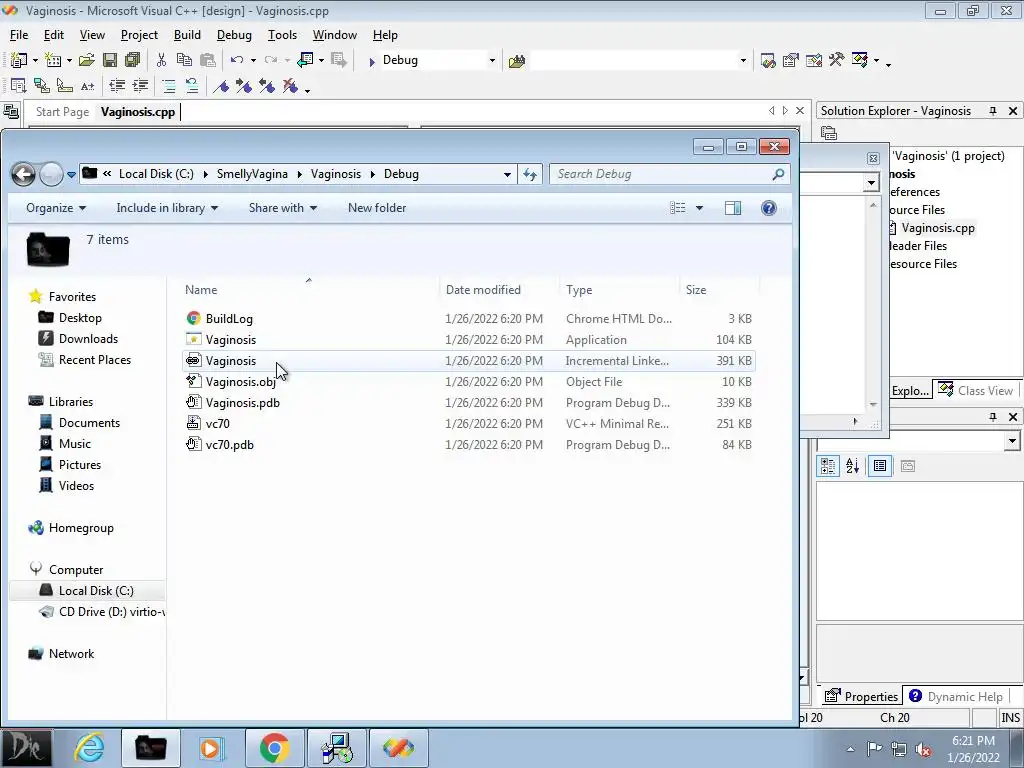Image resolution: width=1024 pixels, height=768 pixels.
Task: Click the Debug segment in the address bar
Action: tap(401, 174)
